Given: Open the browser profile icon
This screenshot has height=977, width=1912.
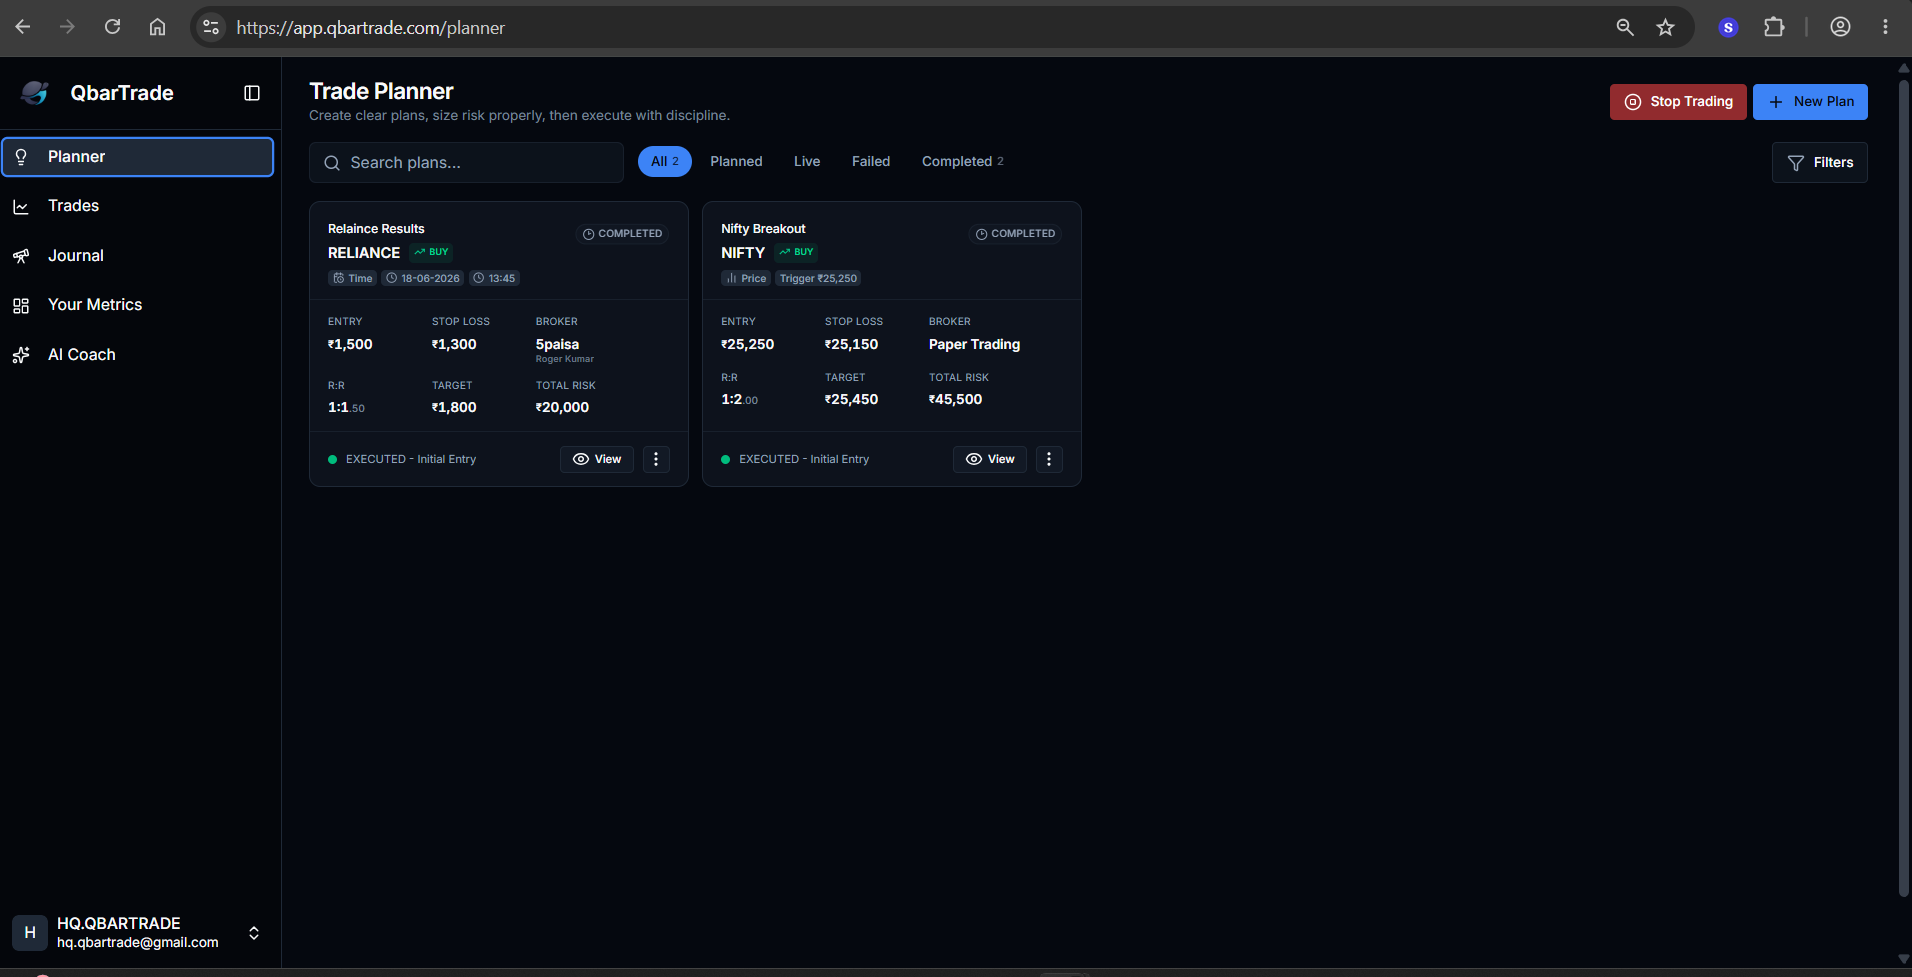Looking at the screenshot, I should pyautogui.click(x=1840, y=27).
